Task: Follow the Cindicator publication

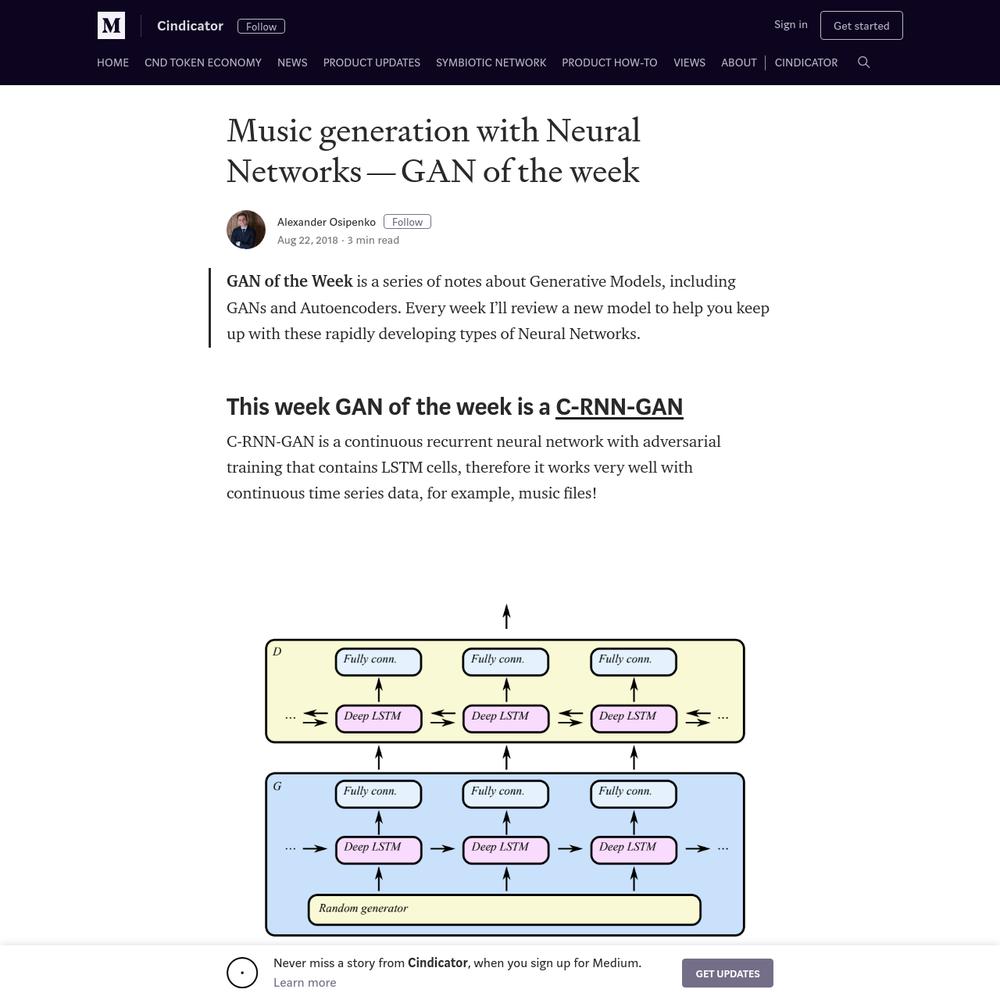Action: (x=261, y=26)
